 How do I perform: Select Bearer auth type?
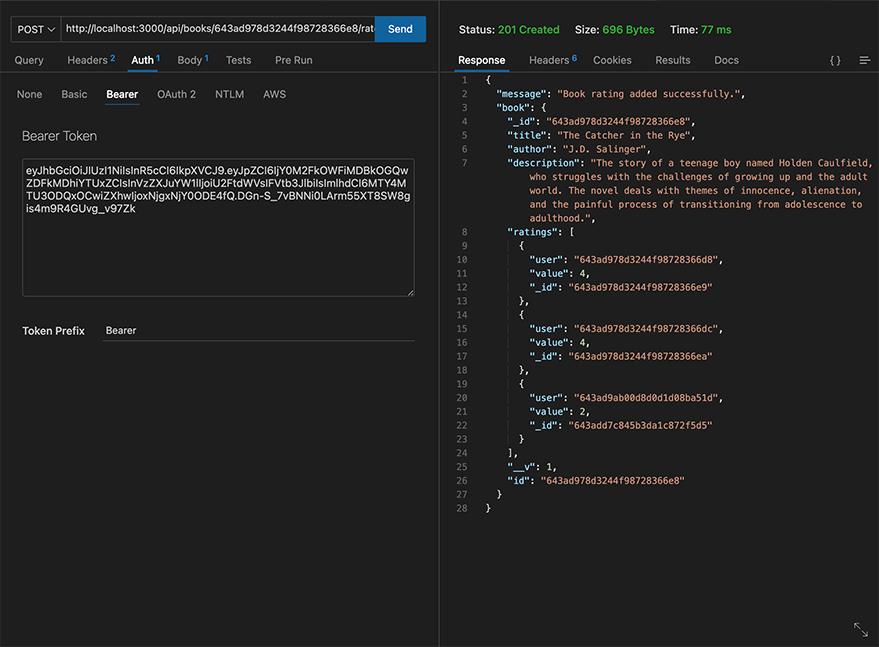pyautogui.click(x=122, y=94)
